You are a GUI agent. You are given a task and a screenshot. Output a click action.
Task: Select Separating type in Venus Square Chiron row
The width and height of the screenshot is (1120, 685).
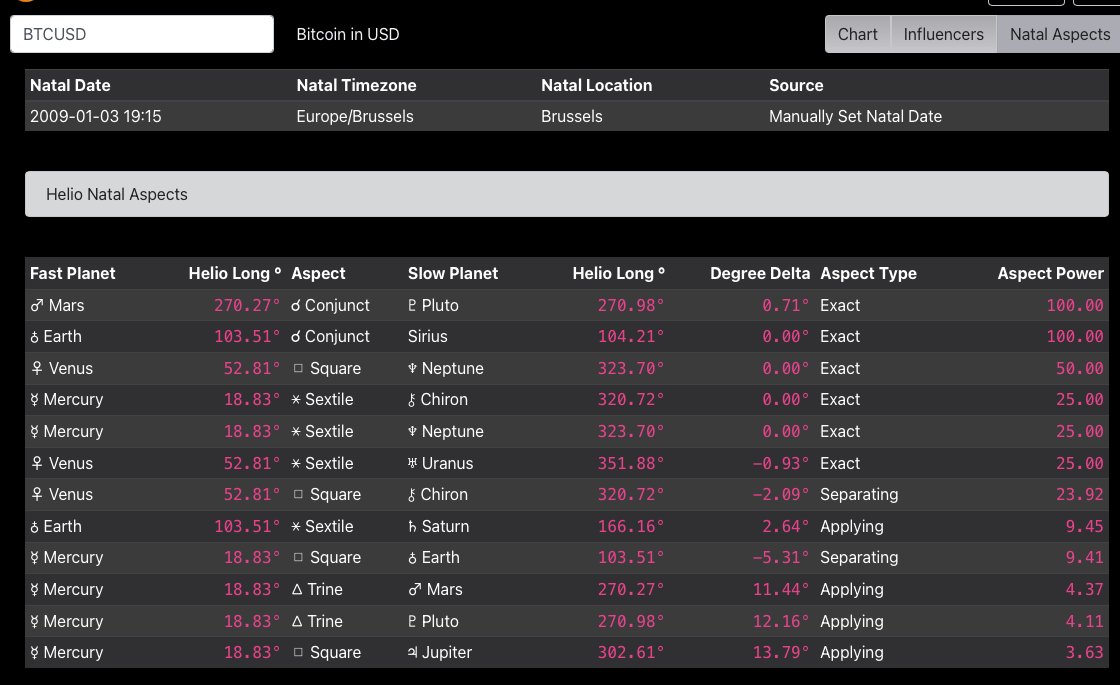tap(859, 494)
